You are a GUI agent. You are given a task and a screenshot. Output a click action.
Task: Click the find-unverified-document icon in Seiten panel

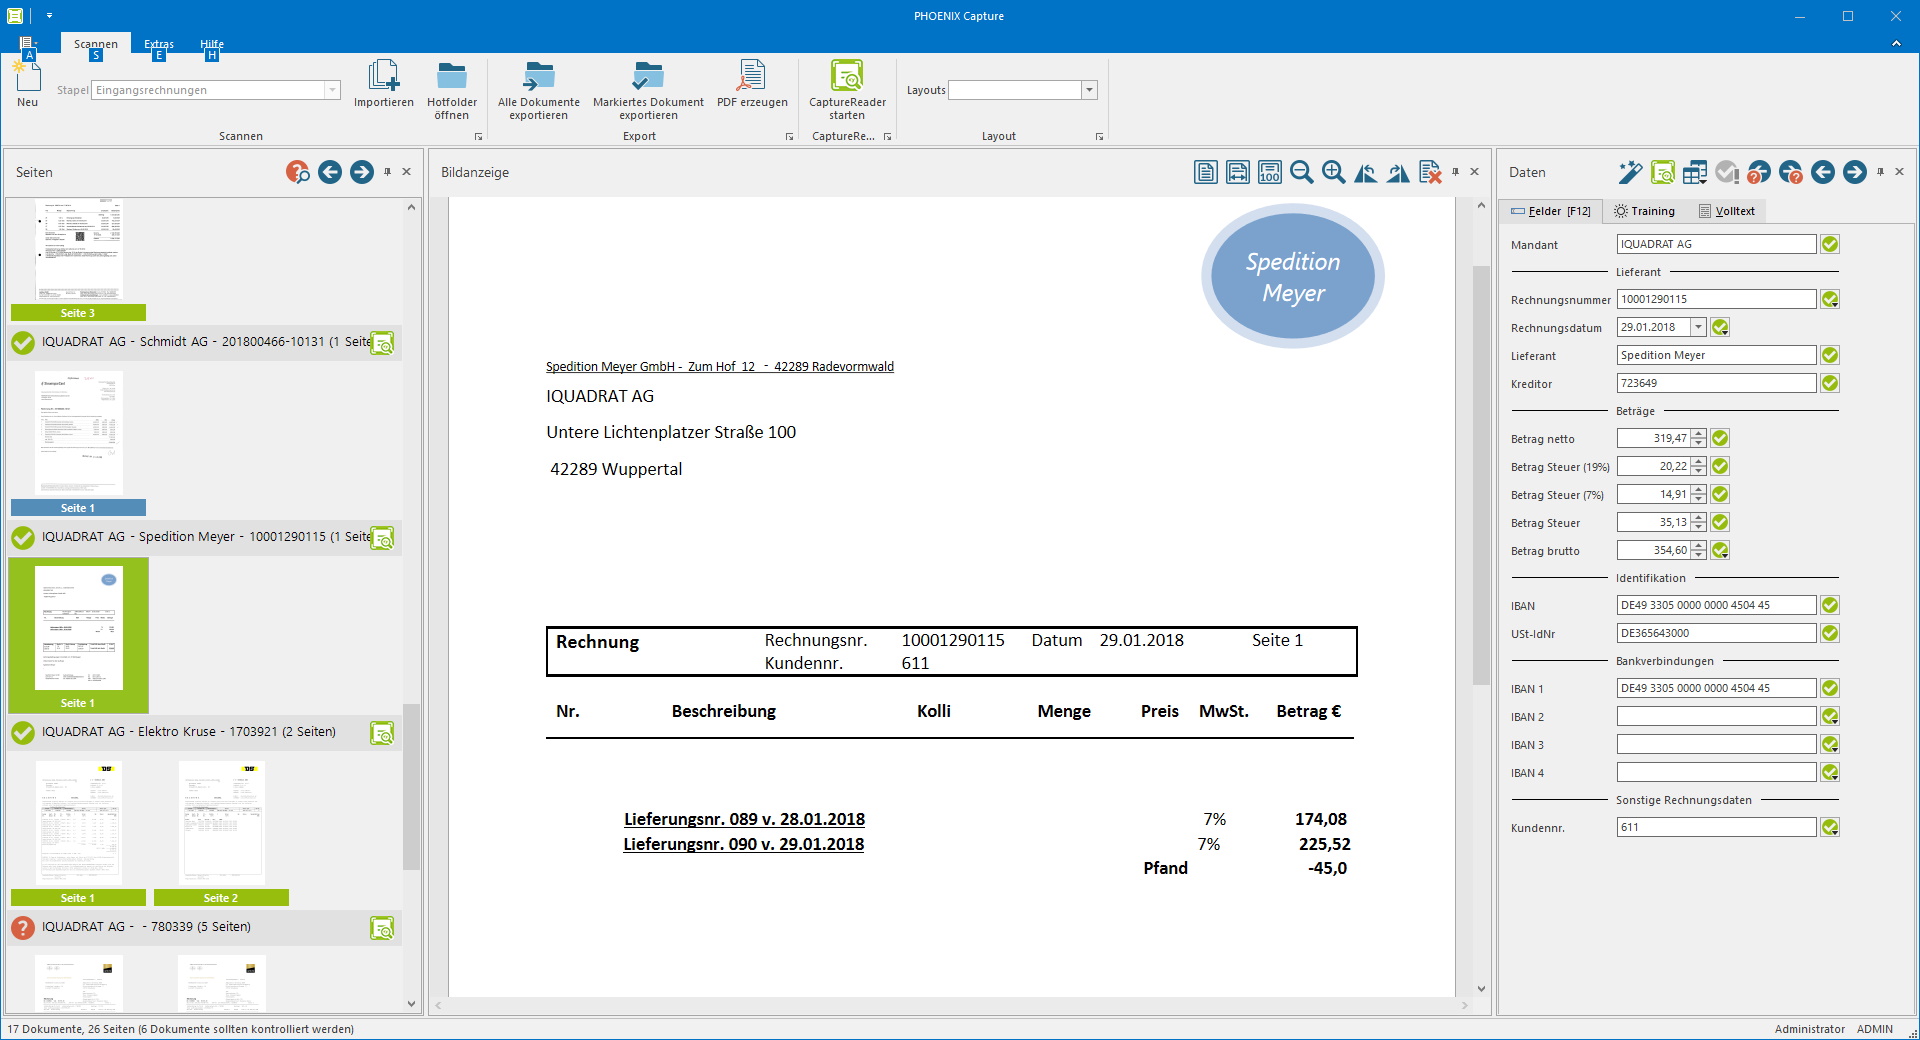(298, 172)
